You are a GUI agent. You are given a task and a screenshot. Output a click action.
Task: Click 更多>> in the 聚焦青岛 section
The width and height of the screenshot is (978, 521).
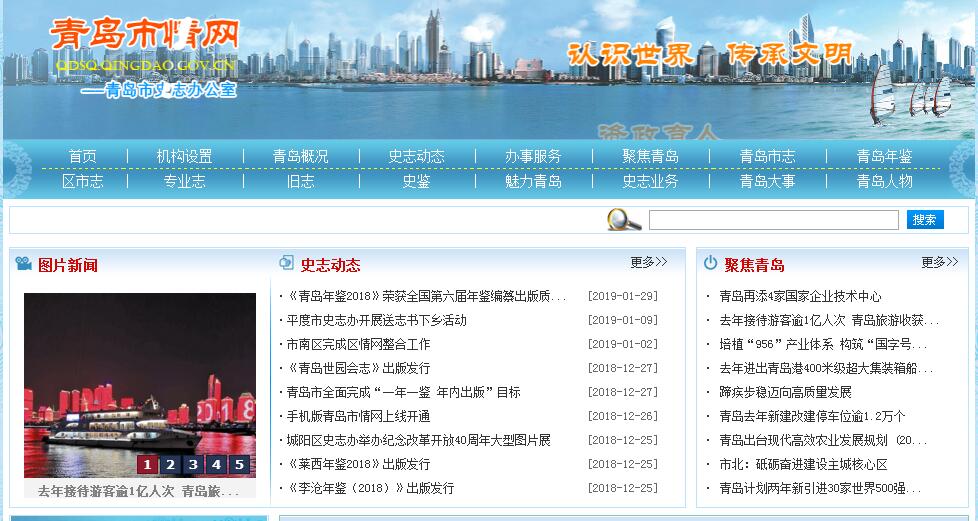[940, 262]
